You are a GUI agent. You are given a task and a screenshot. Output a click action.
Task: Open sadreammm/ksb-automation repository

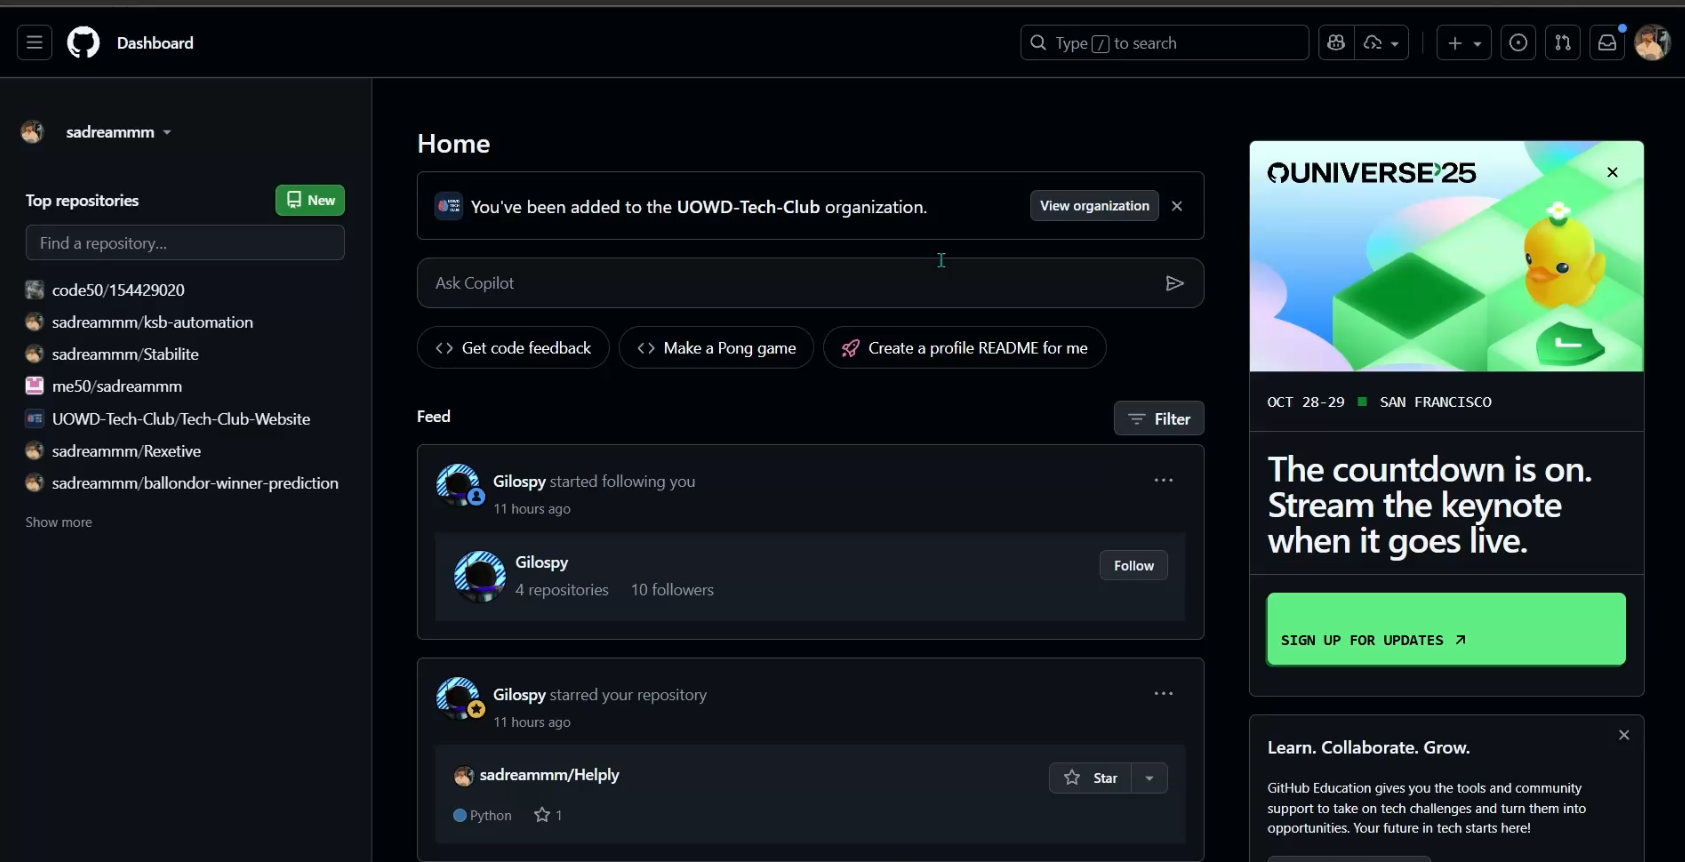tap(152, 322)
